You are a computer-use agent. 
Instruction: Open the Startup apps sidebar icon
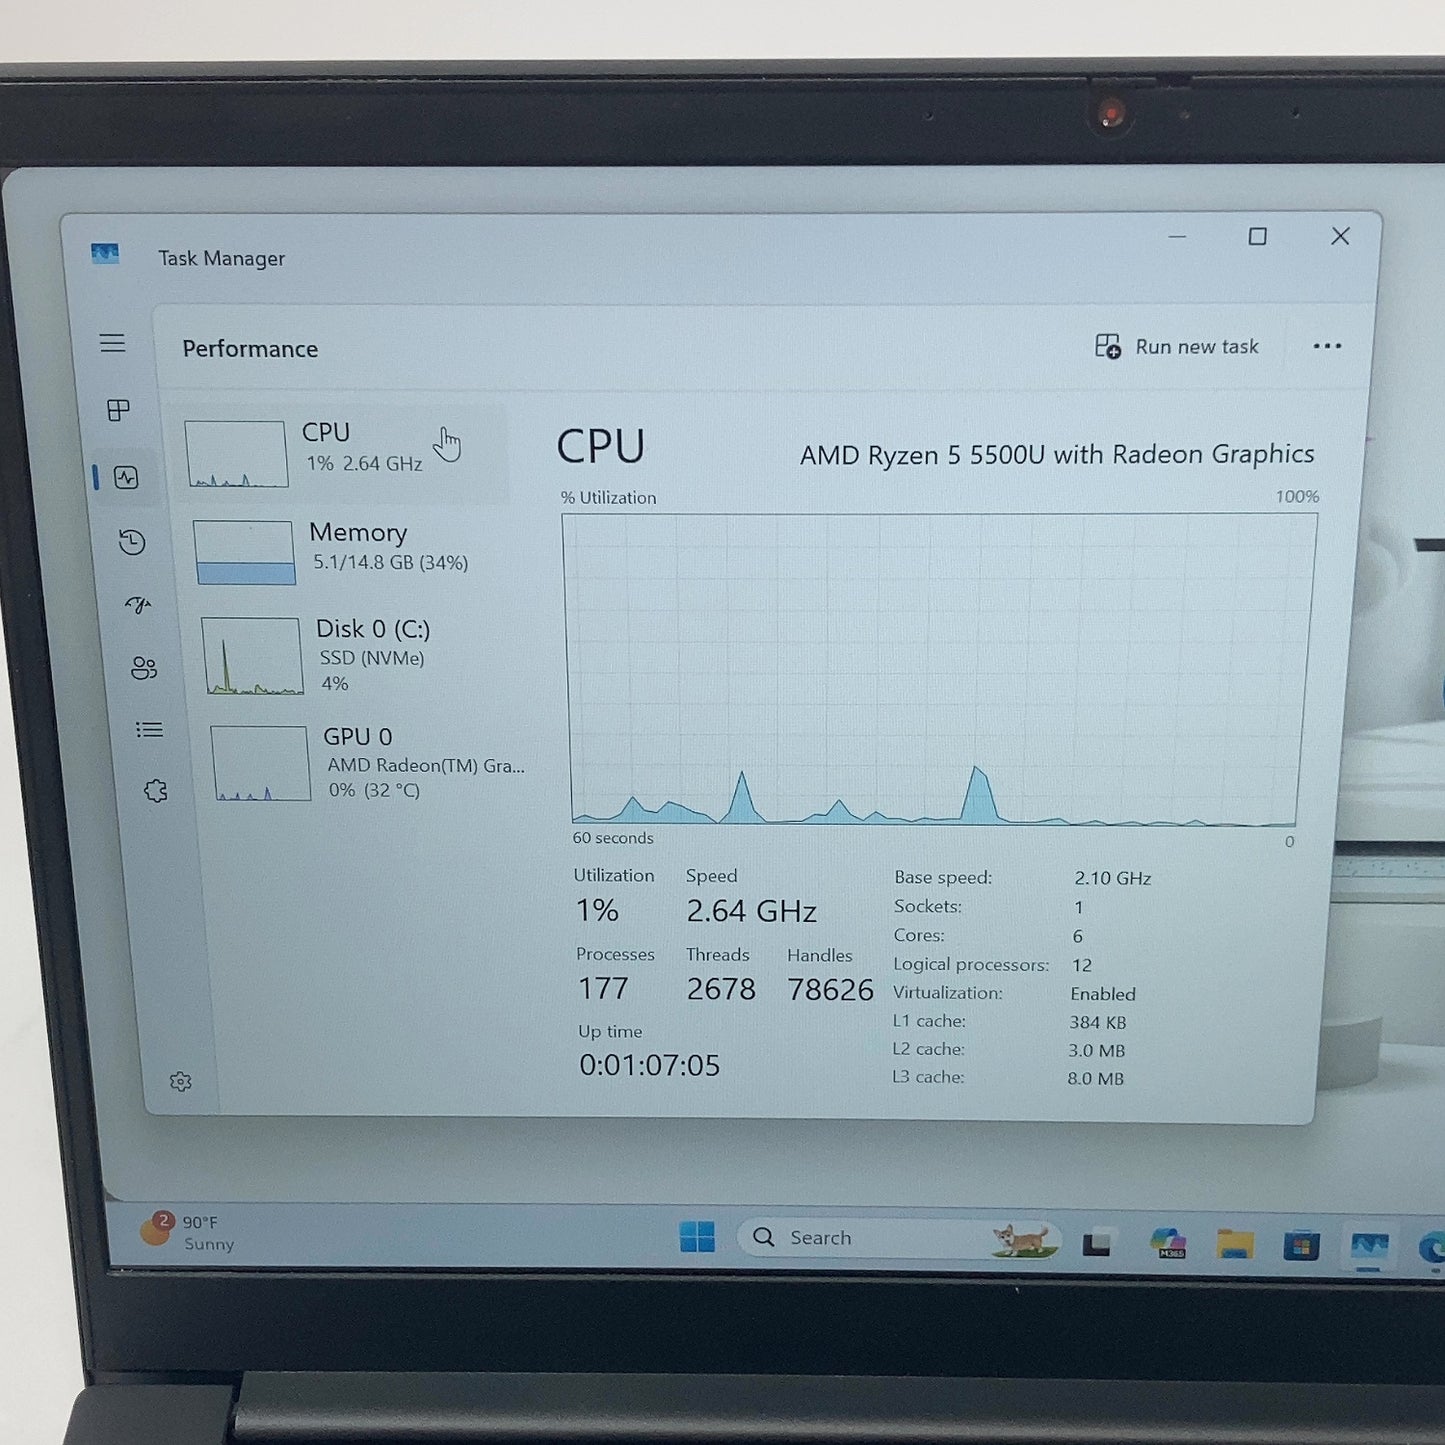[138, 605]
